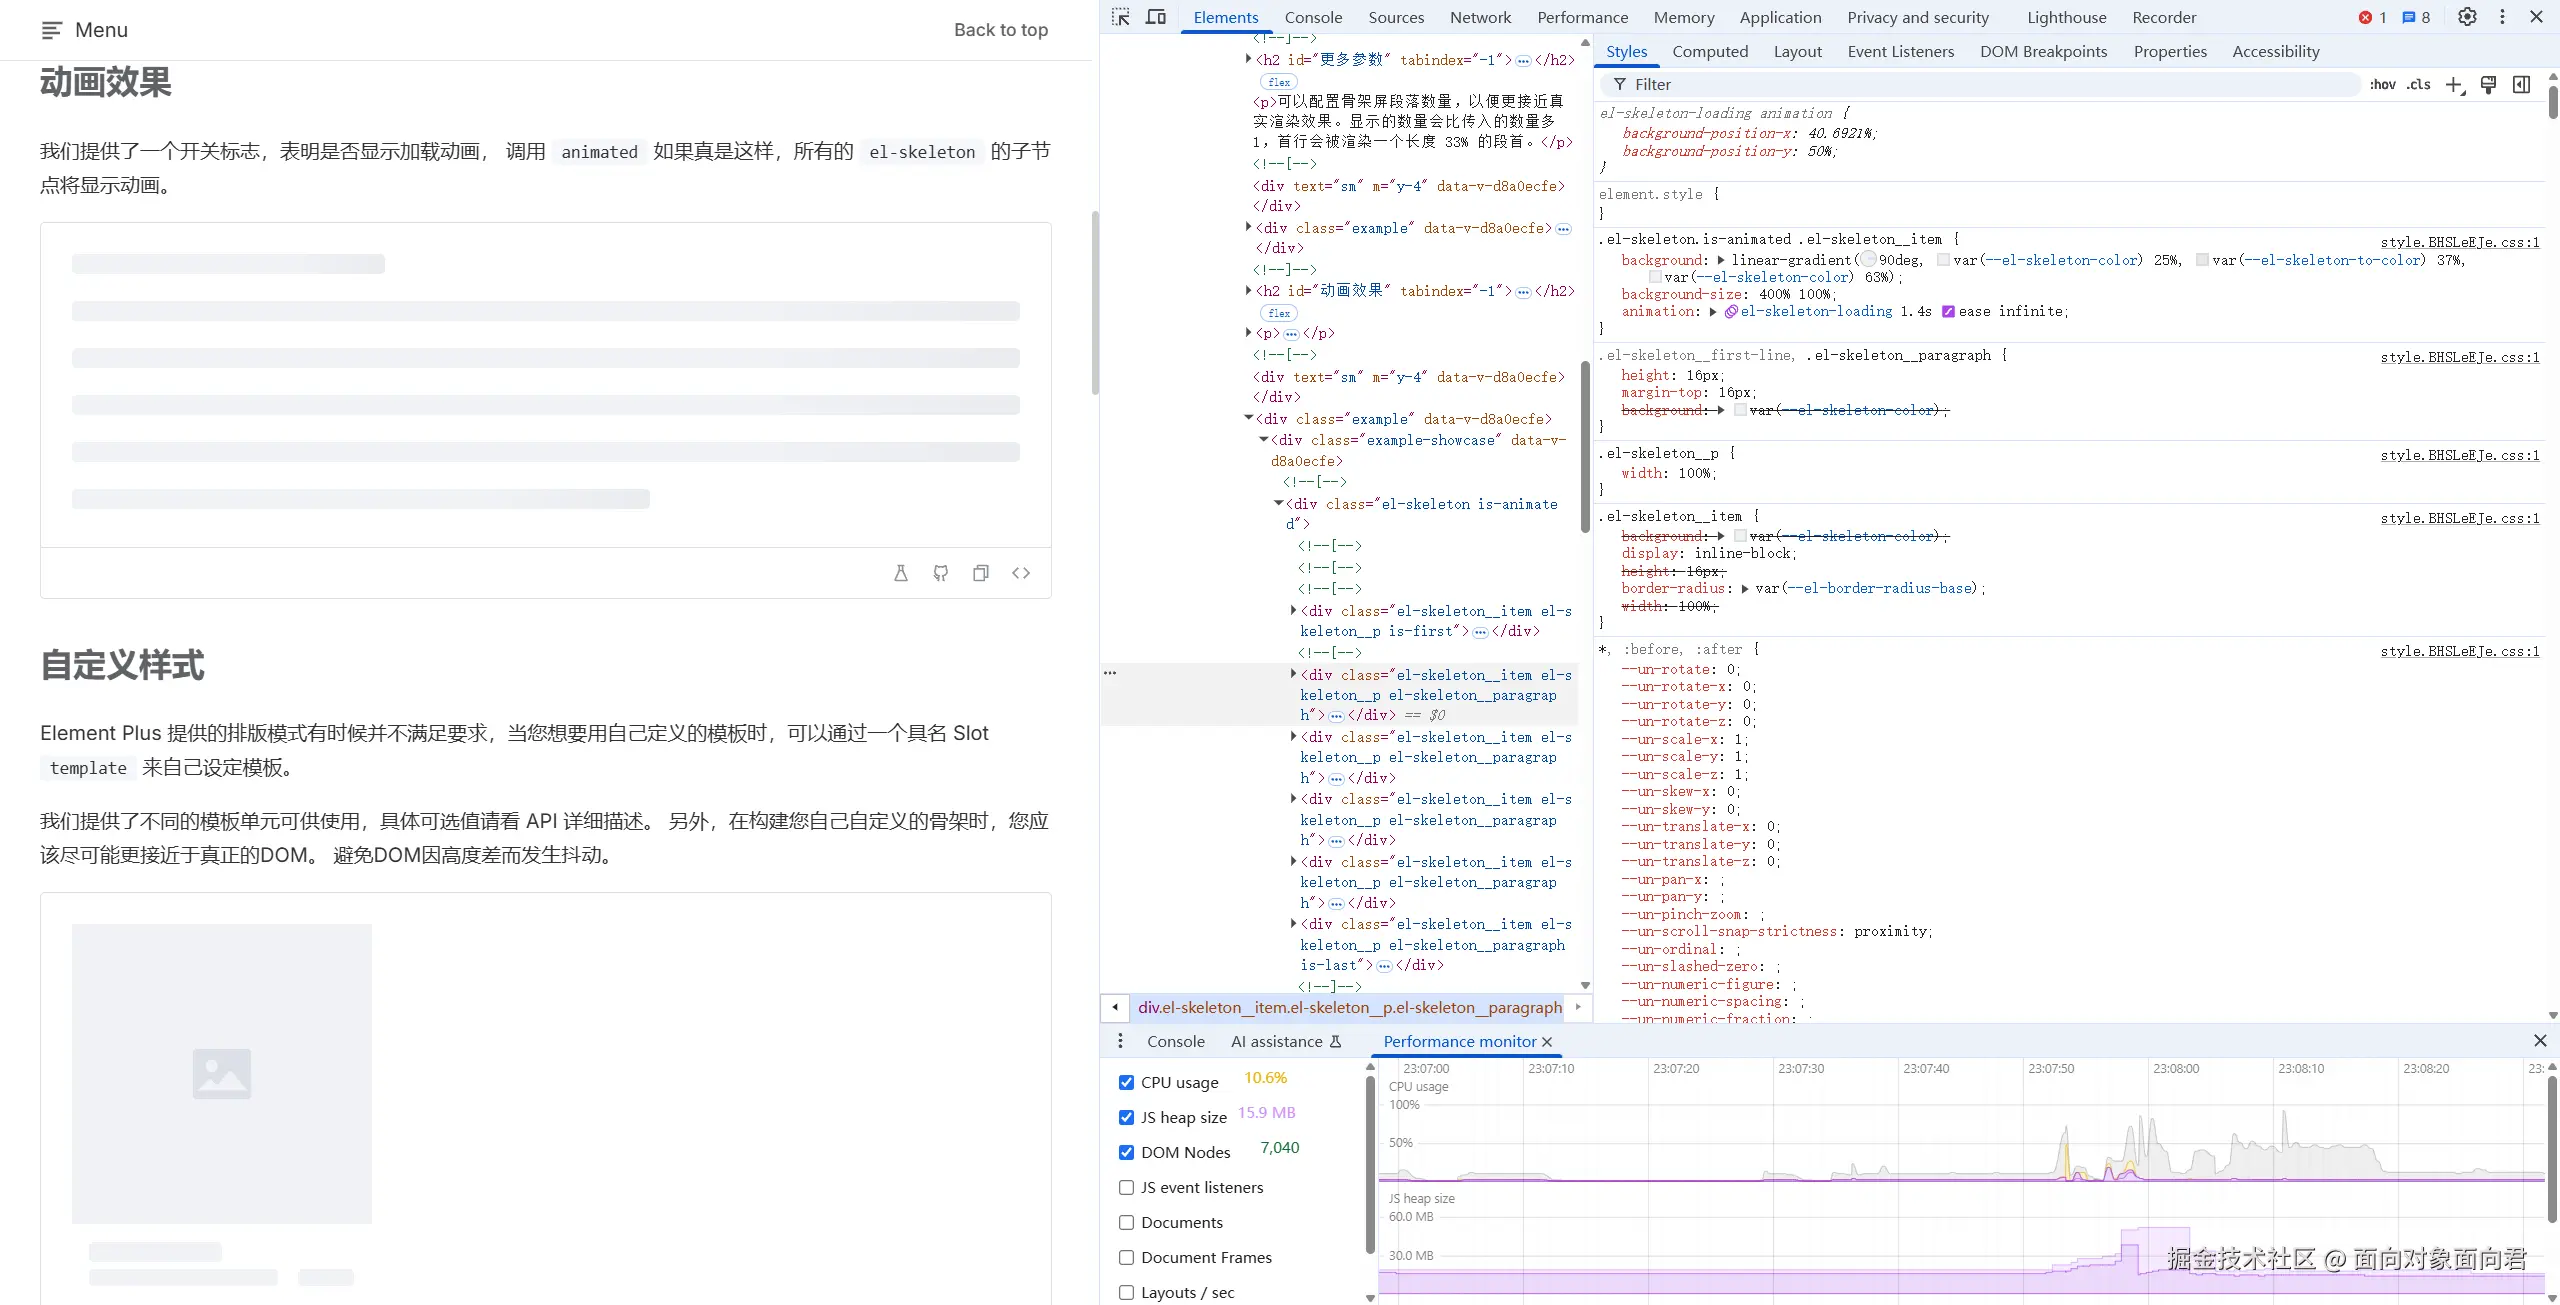Open the GitHub icon in the example toolbar
The height and width of the screenshot is (1305, 2560).
pos(941,573)
